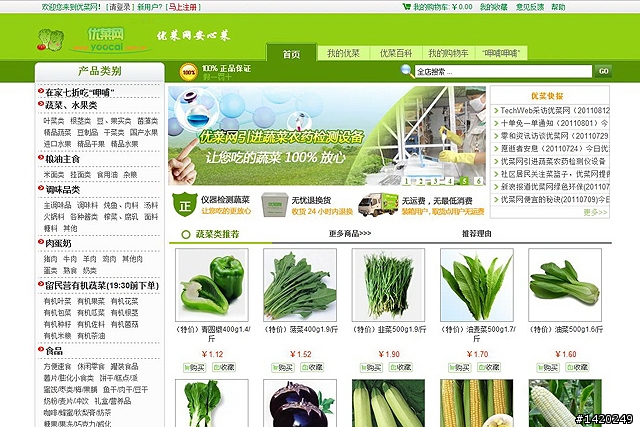The image size is (640, 427).
Task: Click product title 油麦菜500g1.7/斤
Action: click(x=477, y=334)
